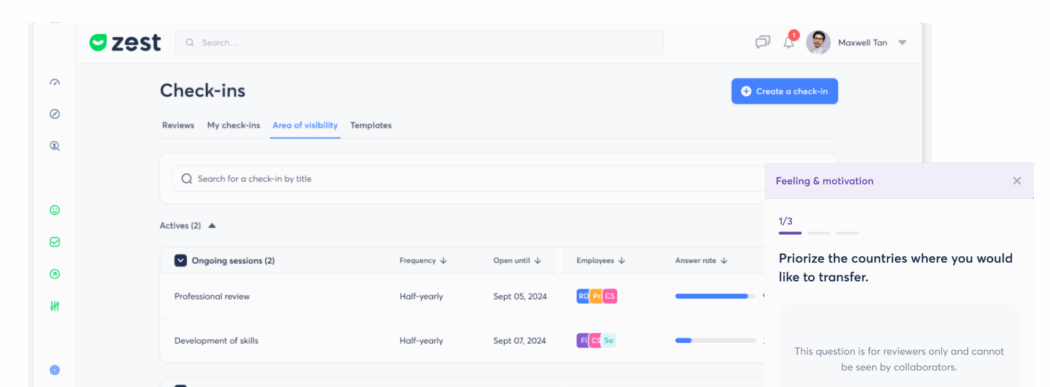Click the Feeling & motivation panel title
The height and width of the screenshot is (387, 1050).
click(x=824, y=181)
